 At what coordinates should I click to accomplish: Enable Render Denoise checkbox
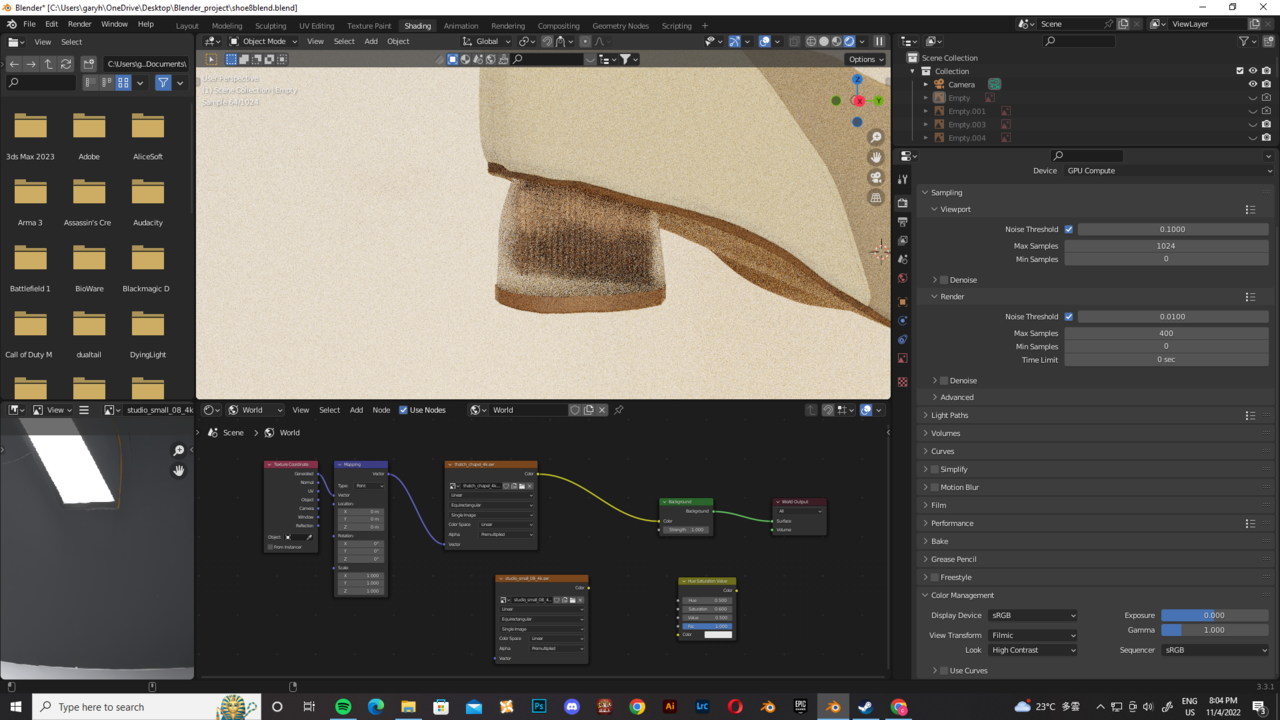tap(943, 381)
